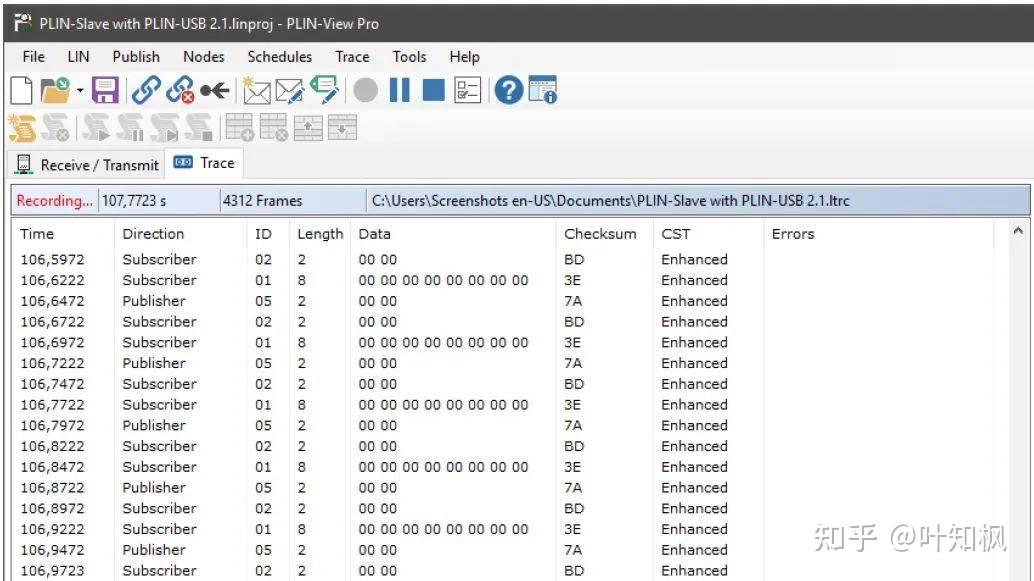Click the reset arrow-to-dot icon
This screenshot has width=1034, height=581.
tap(214, 90)
